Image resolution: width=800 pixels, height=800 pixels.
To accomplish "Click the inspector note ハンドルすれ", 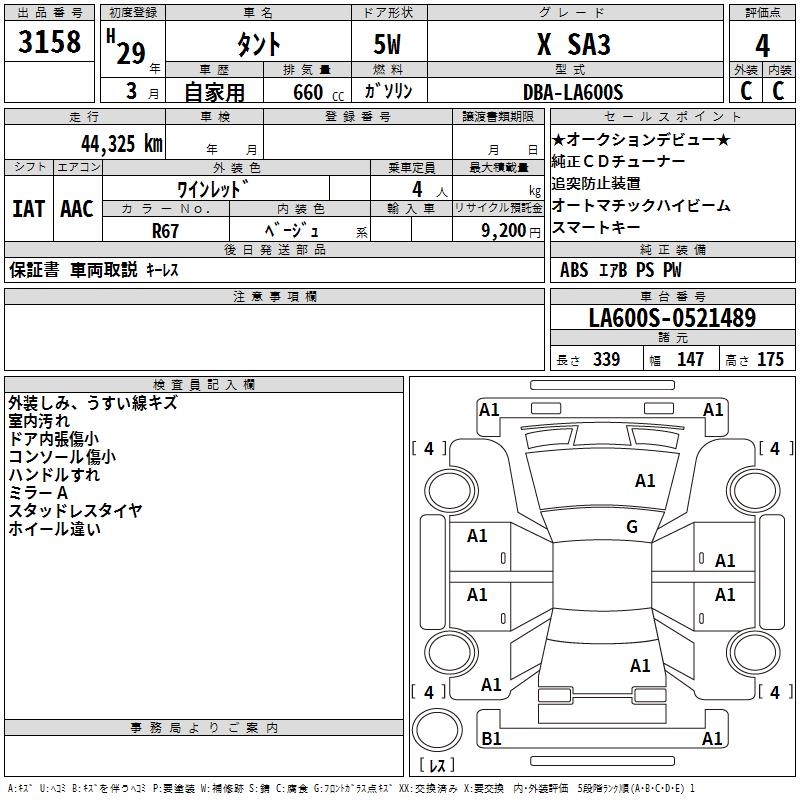I will tap(54, 474).
